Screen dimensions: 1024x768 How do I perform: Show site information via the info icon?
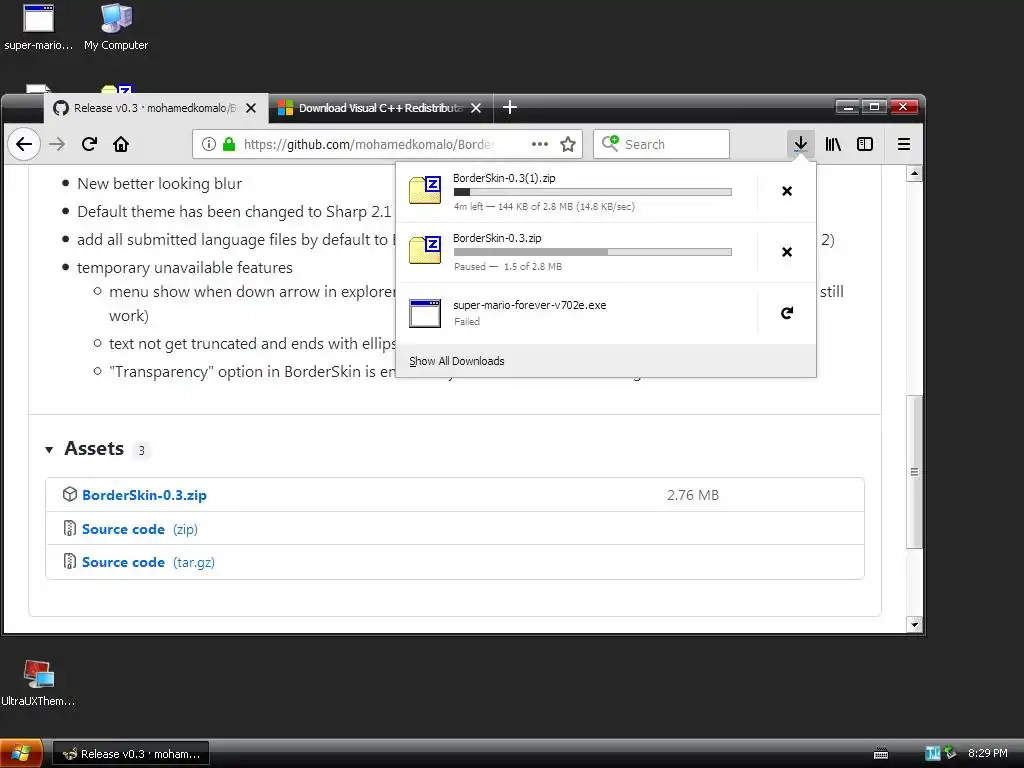click(208, 144)
